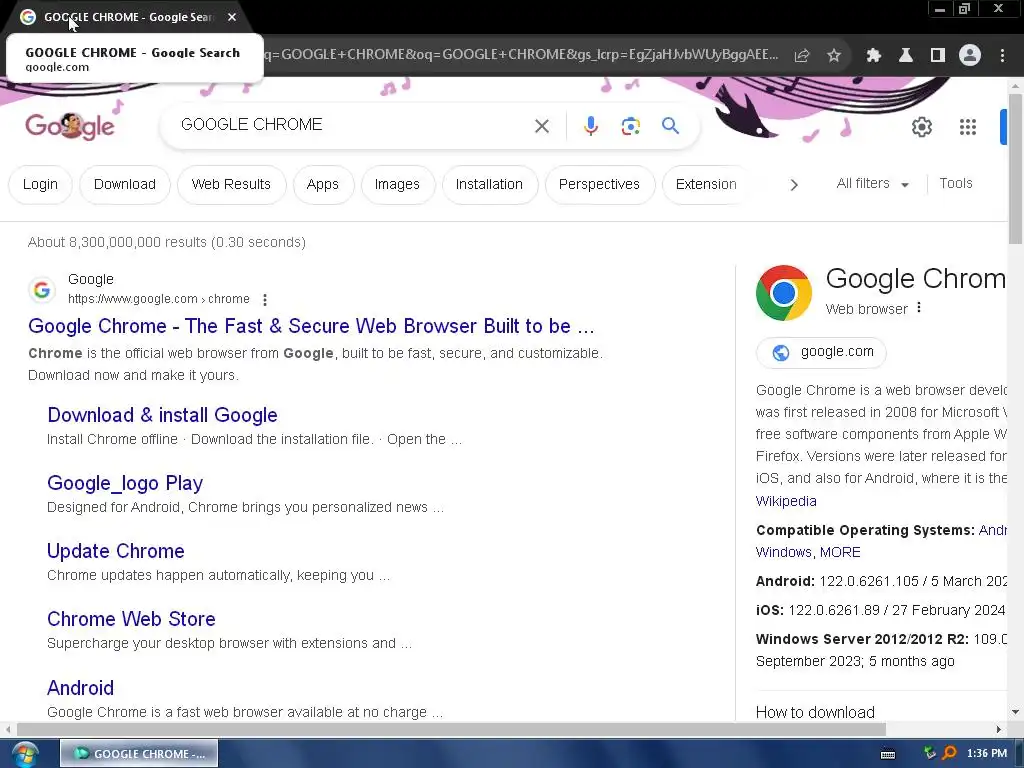This screenshot has width=1024, height=768.
Task: Click the horizontal scrollbar thumb
Action: tap(451, 729)
